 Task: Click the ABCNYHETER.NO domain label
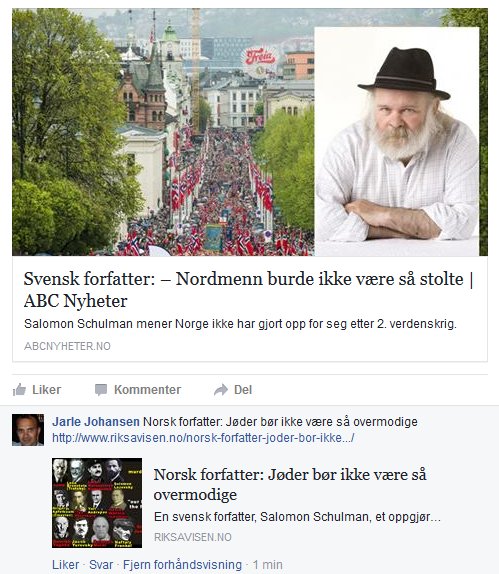point(67,346)
